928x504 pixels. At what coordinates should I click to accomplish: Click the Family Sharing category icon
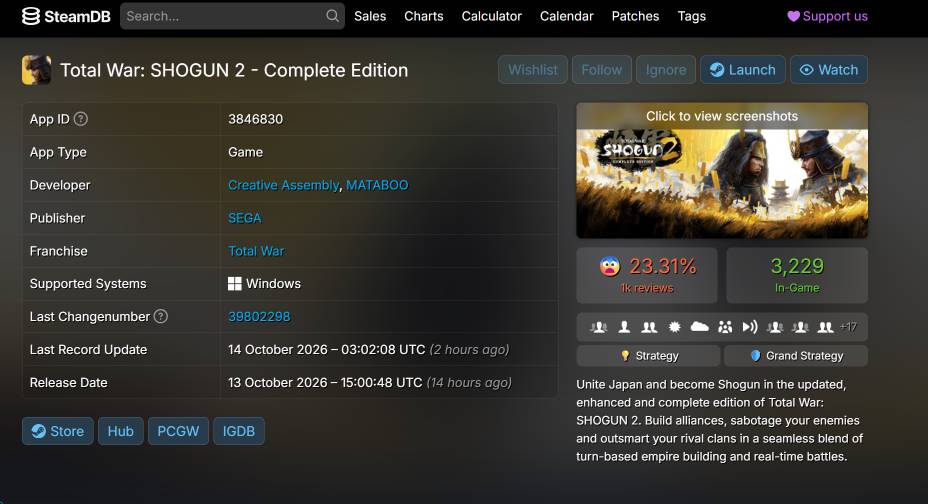click(725, 327)
